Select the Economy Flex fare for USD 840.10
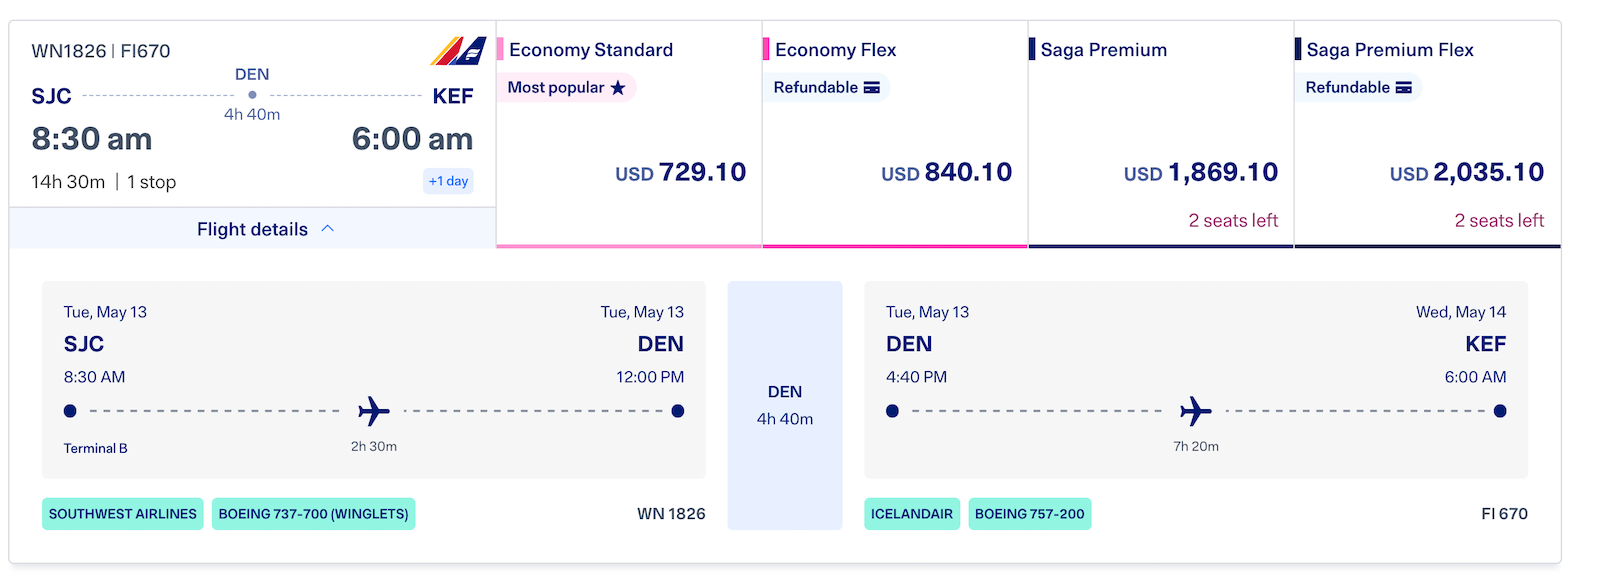This screenshot has width=1600, height=587. (x=946, y=173)
